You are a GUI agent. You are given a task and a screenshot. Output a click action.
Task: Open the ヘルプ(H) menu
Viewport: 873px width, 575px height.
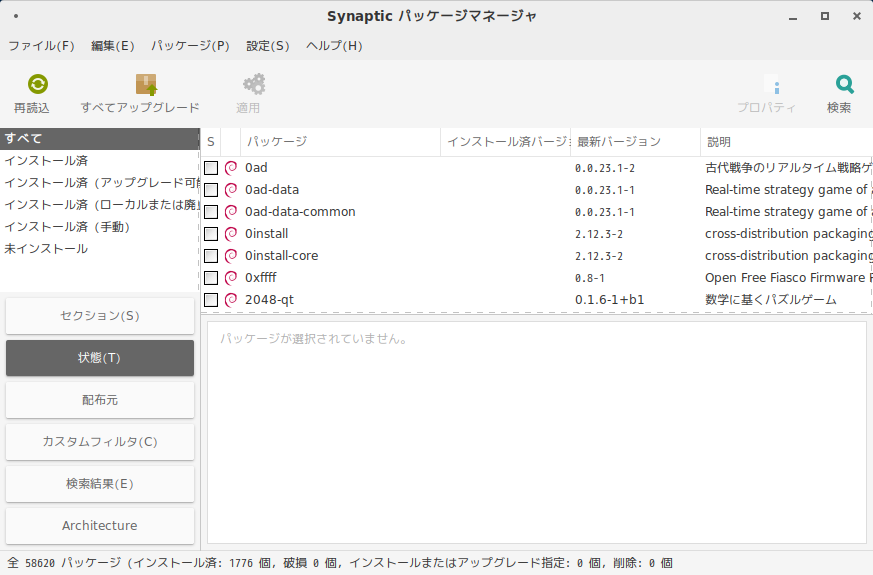(x=334, y=46)
